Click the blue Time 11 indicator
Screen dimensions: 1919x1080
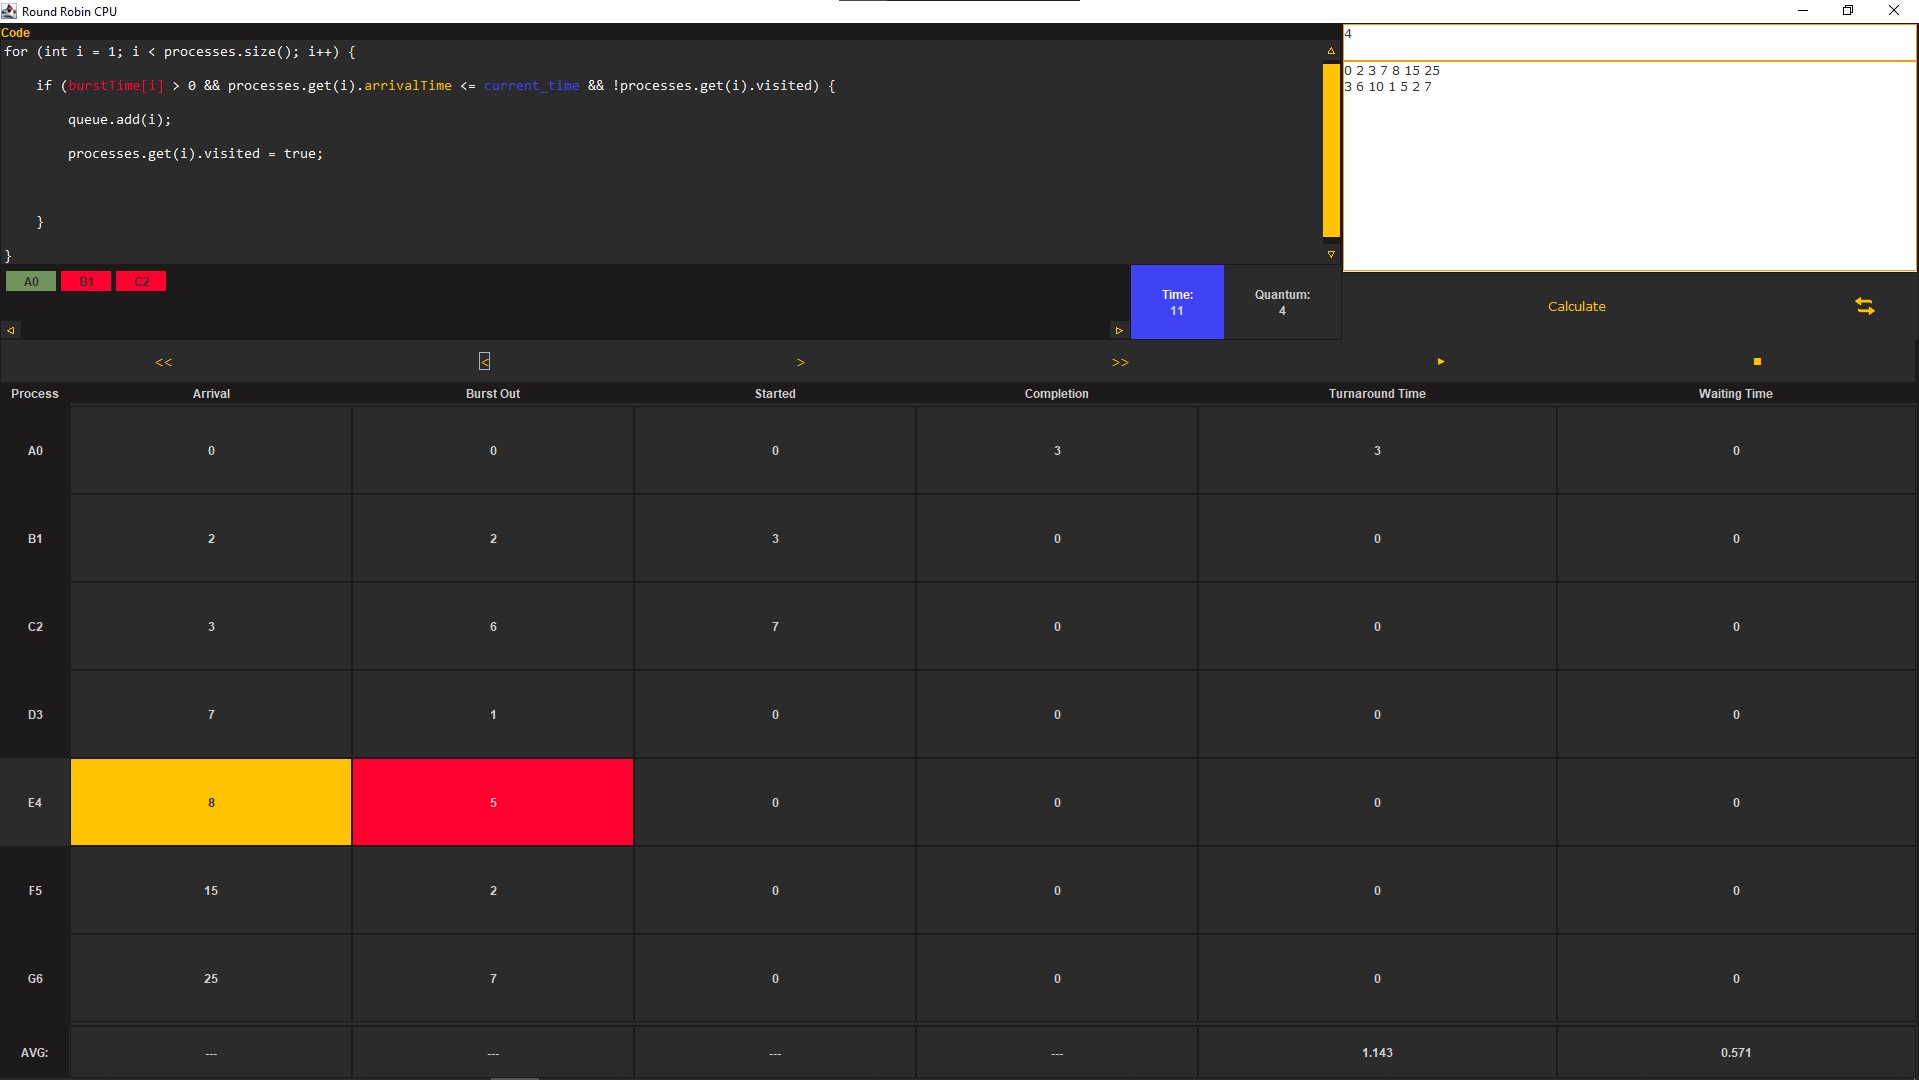tap(1177, 302)
